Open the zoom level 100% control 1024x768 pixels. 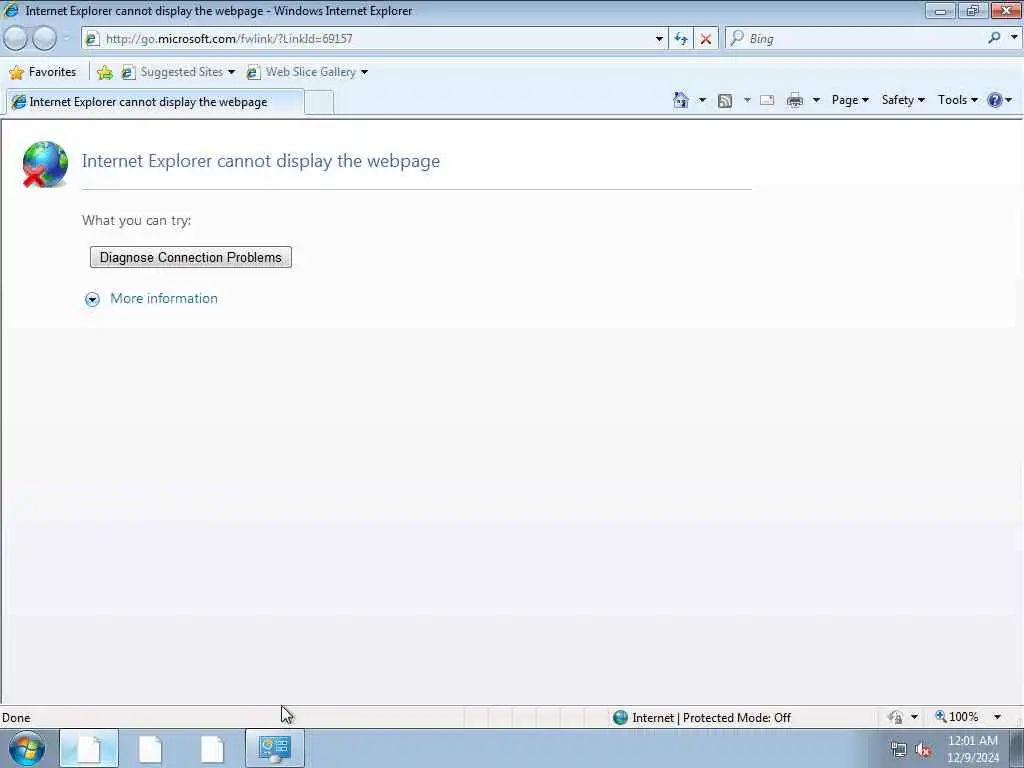[957, 717]
